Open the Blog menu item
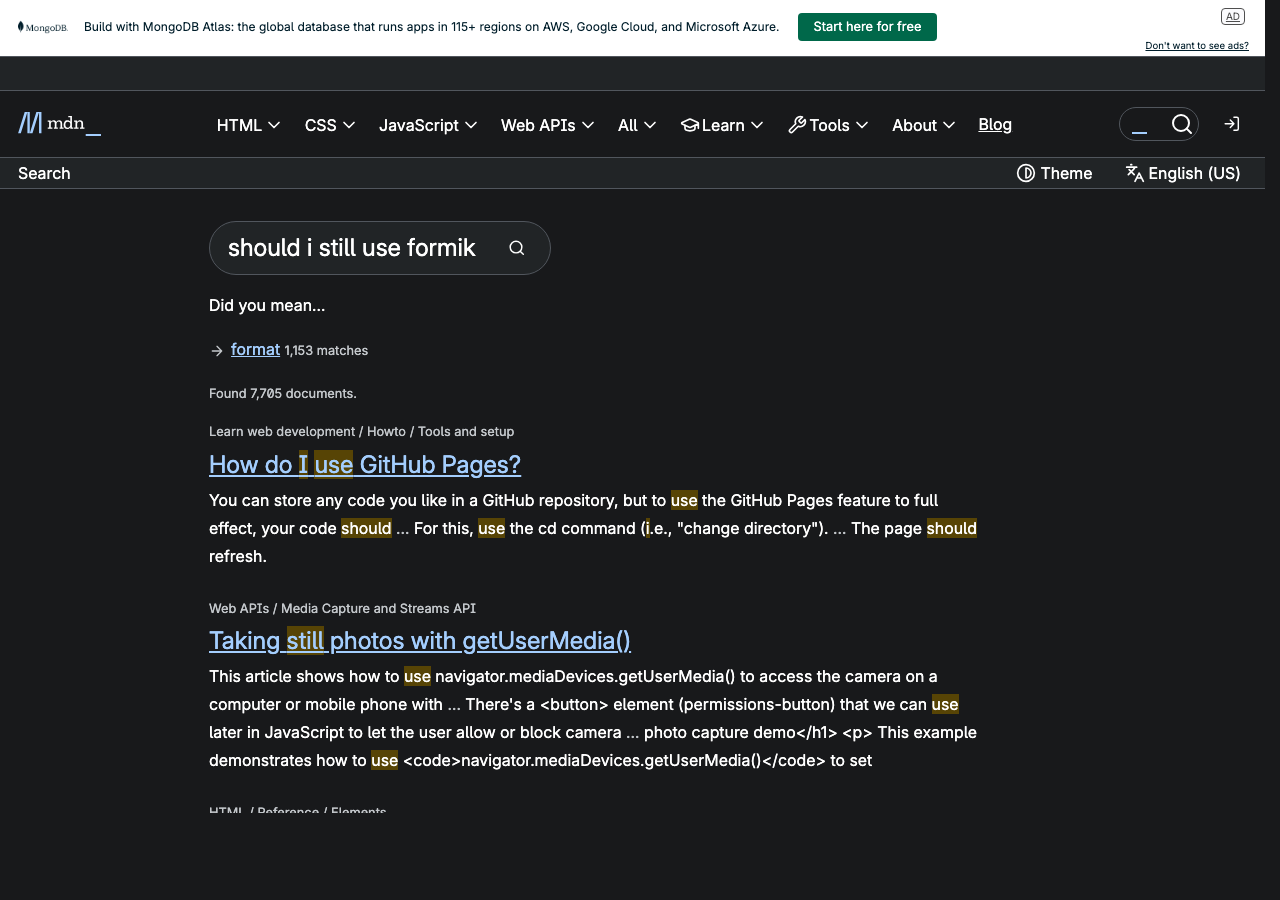Viewport: 1280px width, 900px height. pos(994,124)
